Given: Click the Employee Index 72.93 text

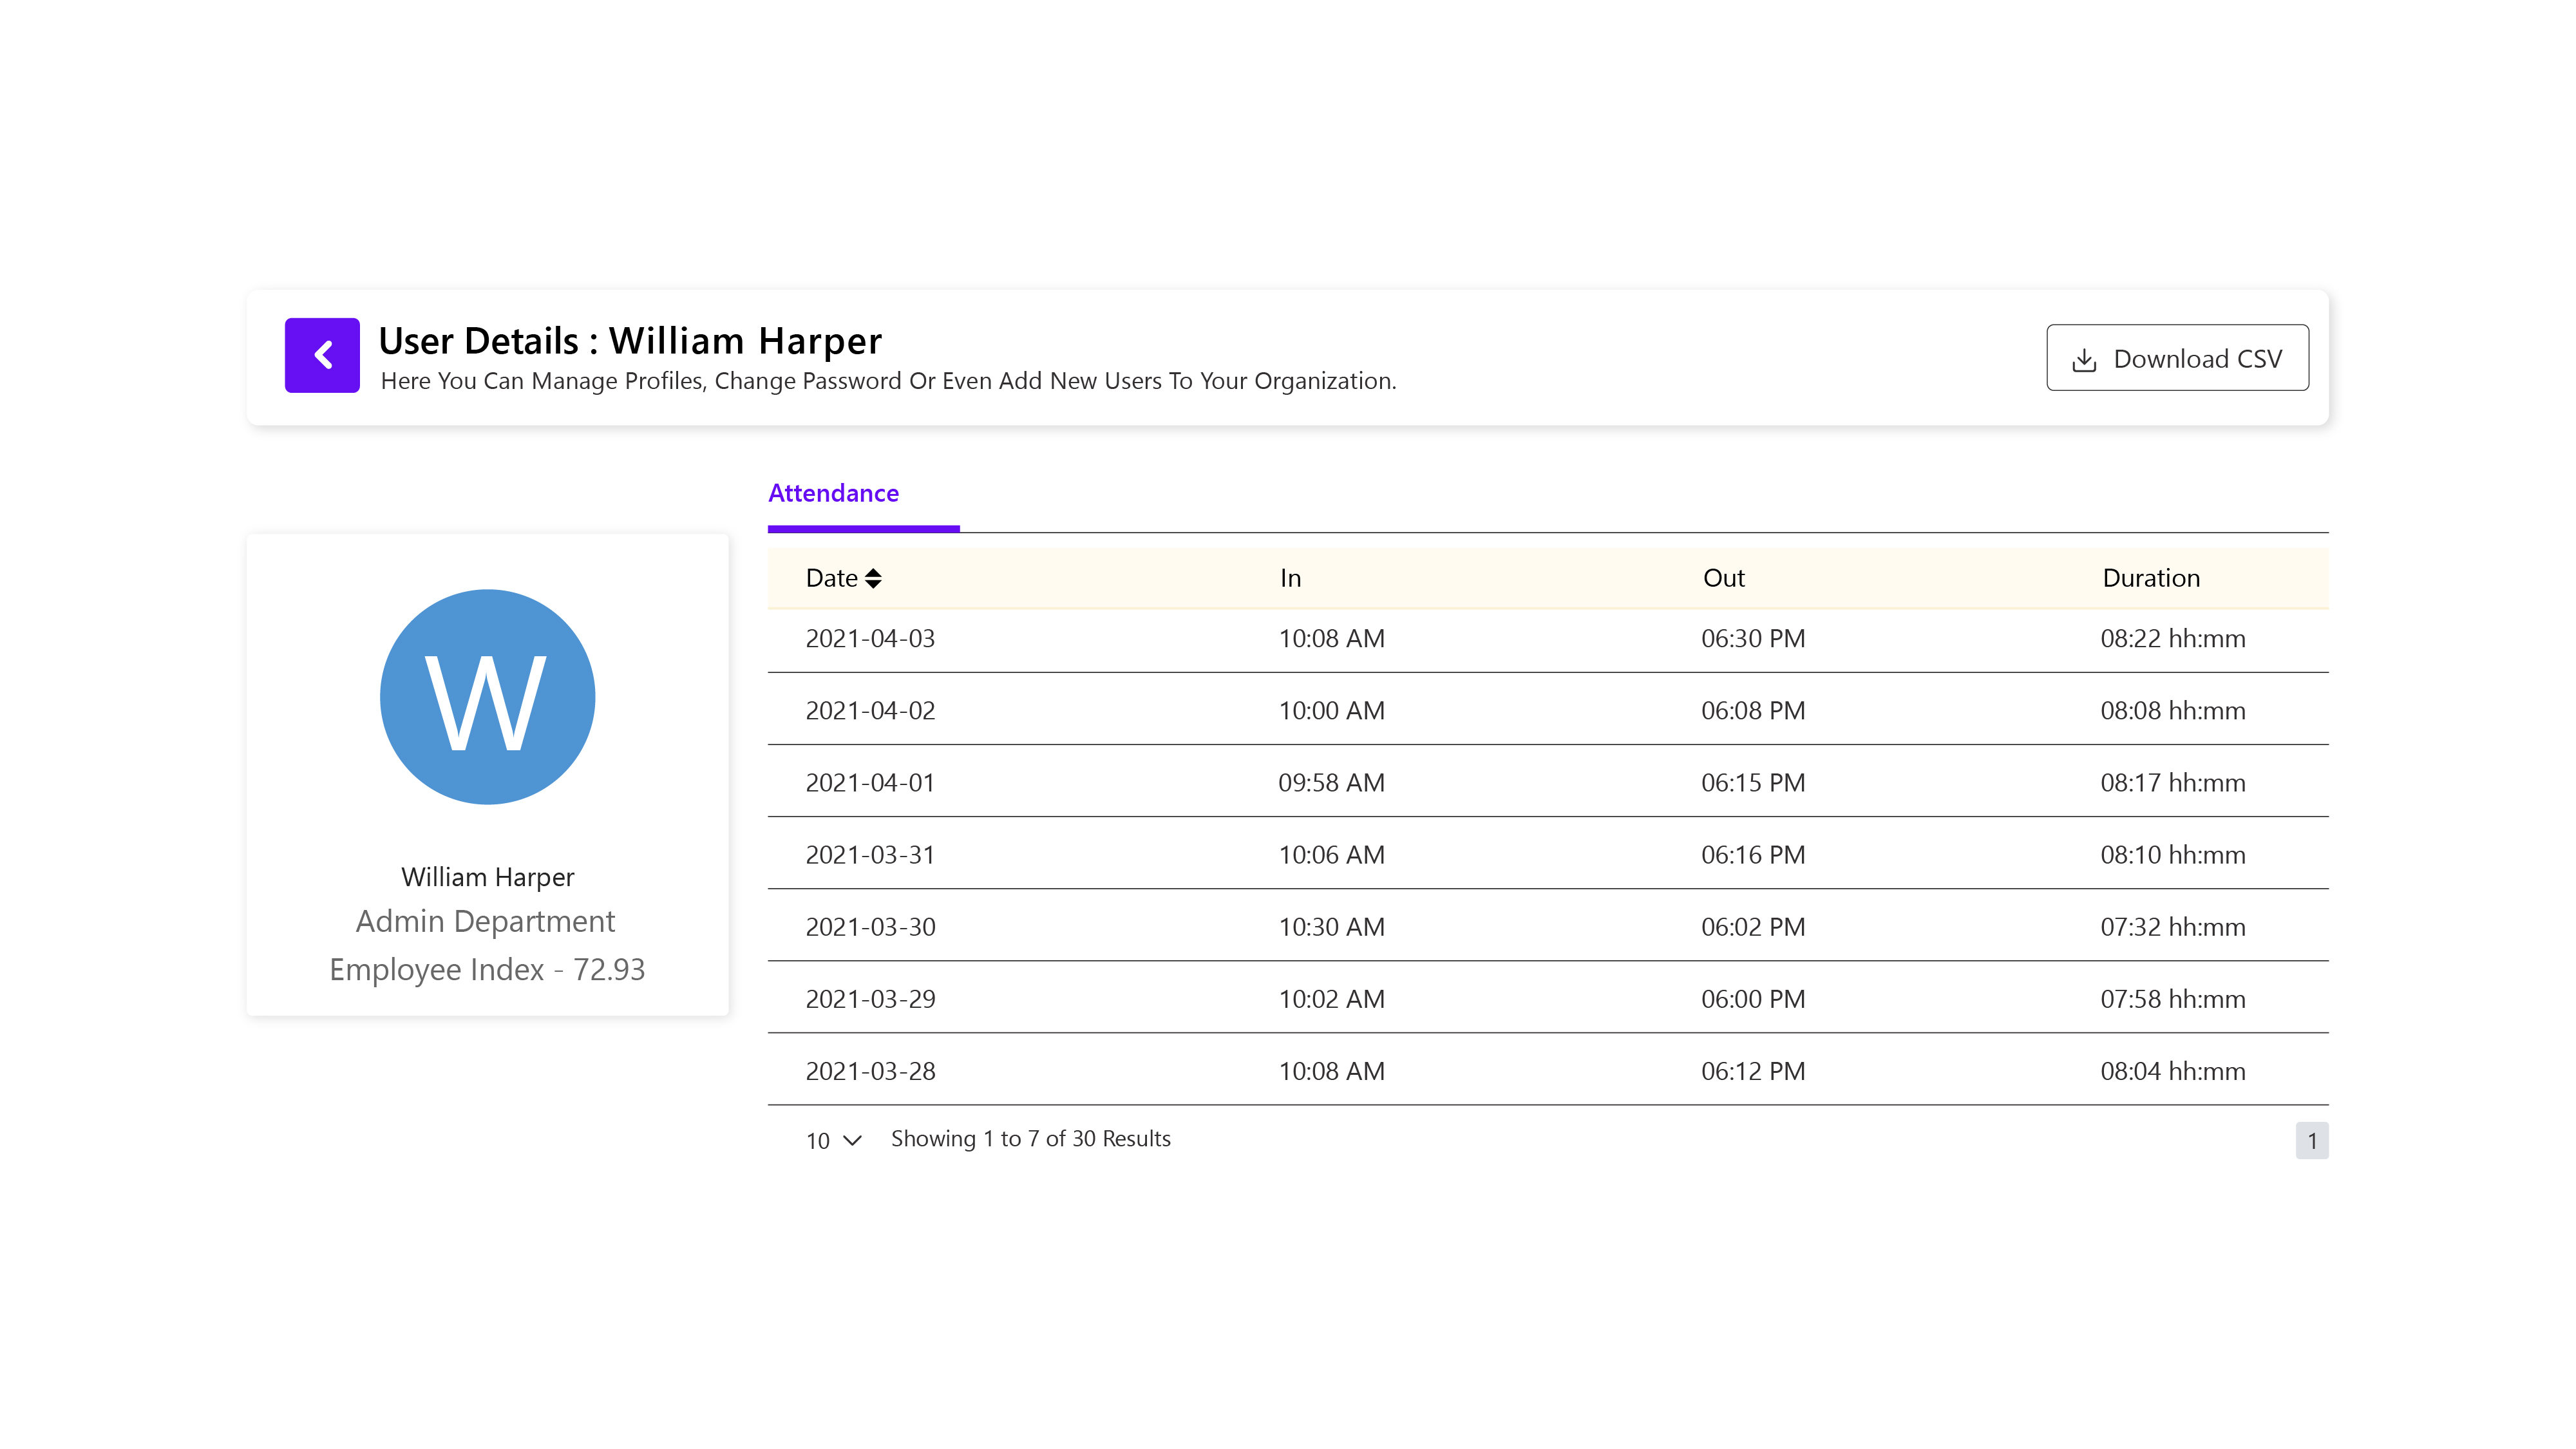Looking at the screenshot, I should 487,969.
